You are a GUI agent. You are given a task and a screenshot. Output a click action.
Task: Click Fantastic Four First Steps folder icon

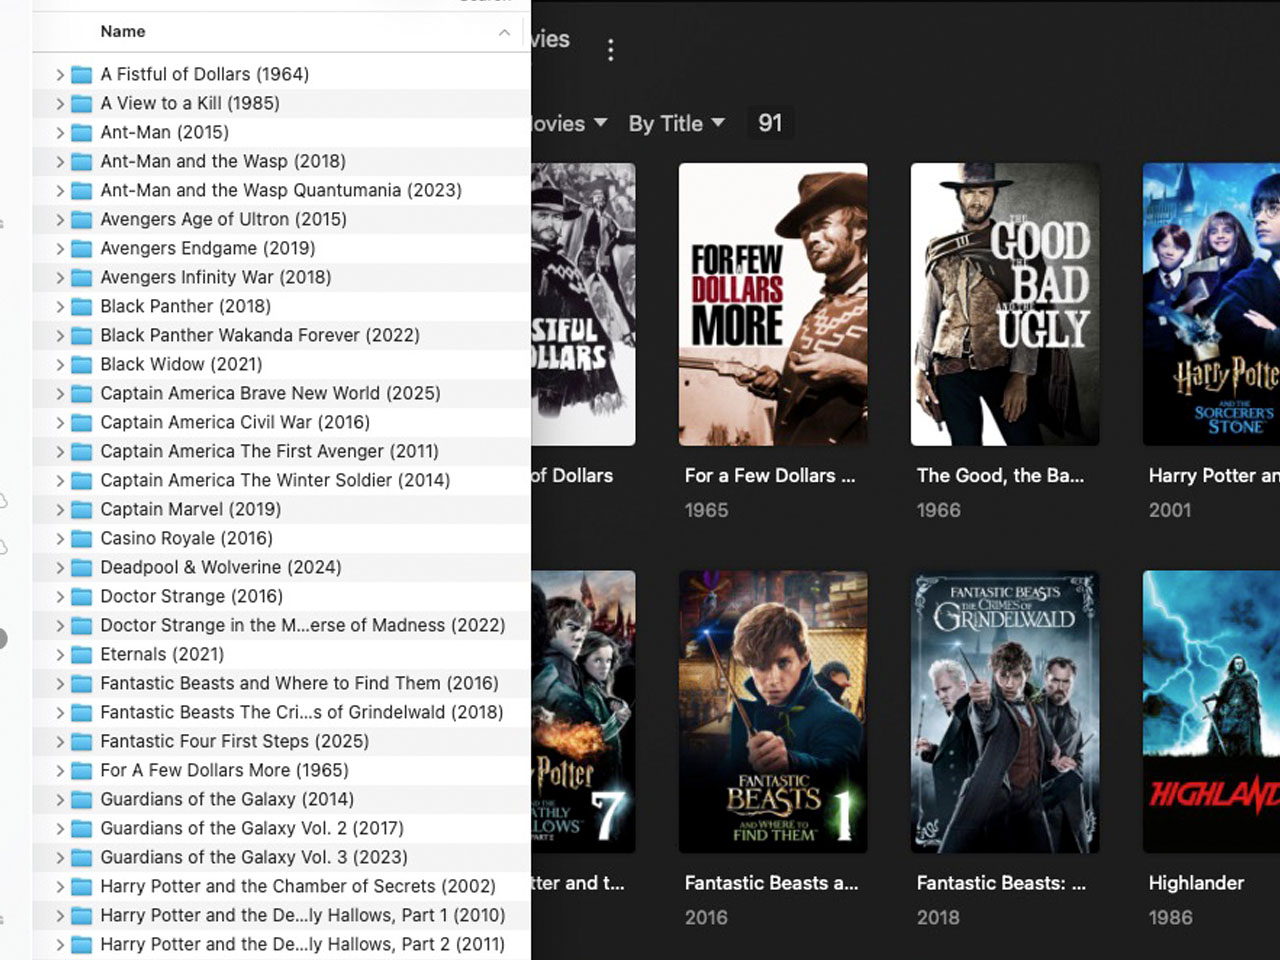tap(82, 742)
